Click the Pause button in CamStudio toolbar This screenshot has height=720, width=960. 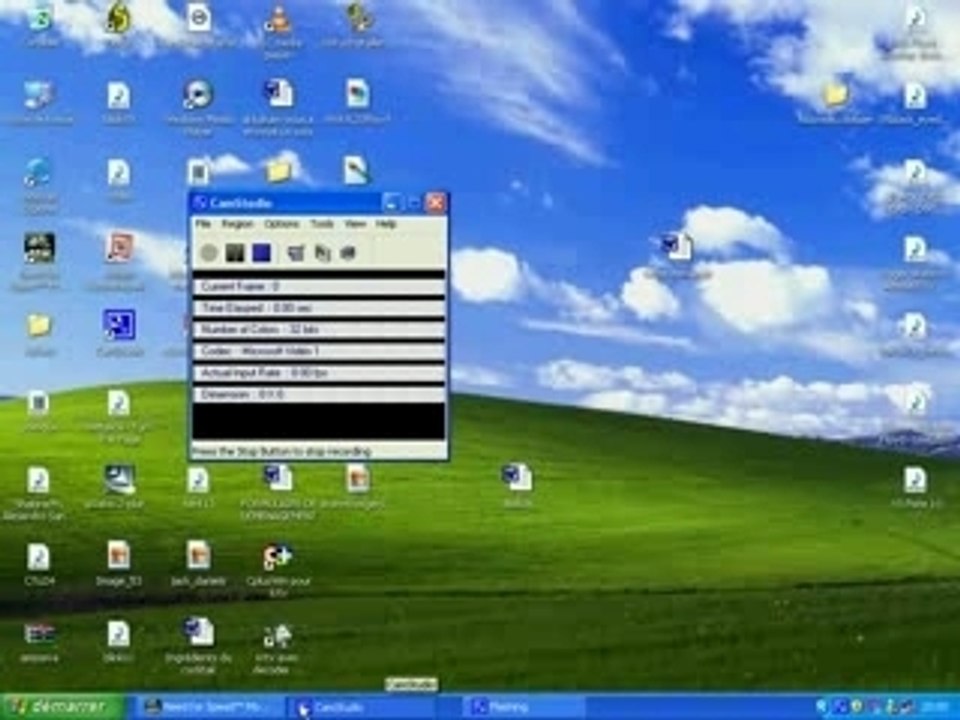pyautogui.click(x=235, y=252)
